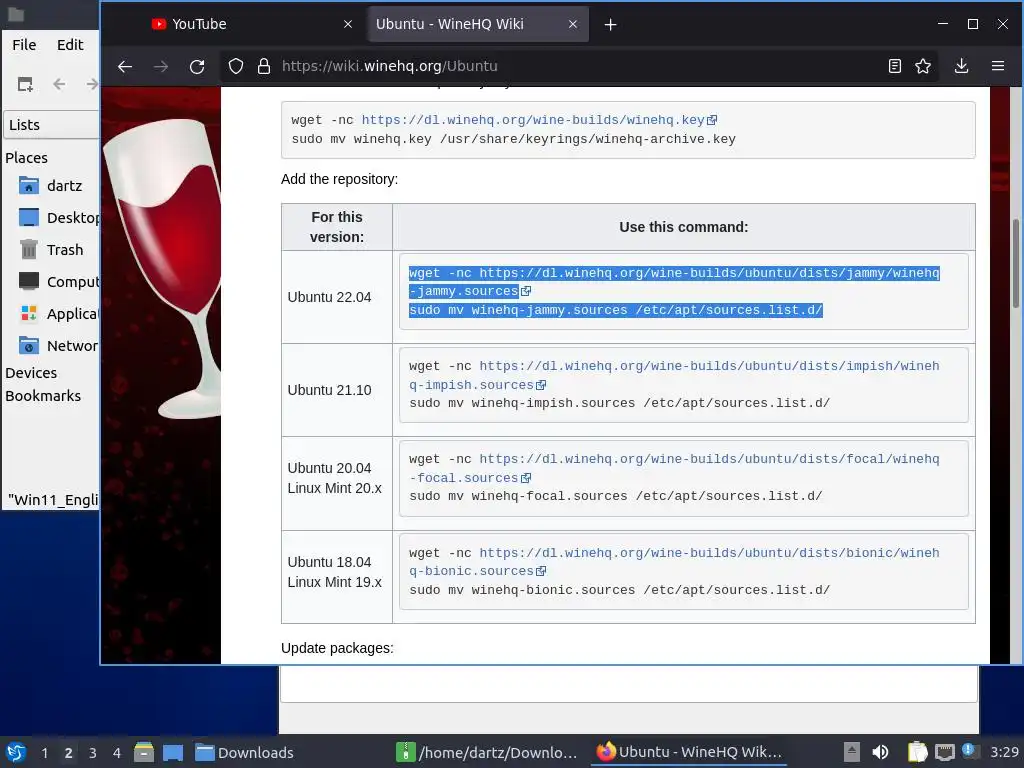Screen dimensions: 1024x768
Task: Toggle Firefox reader view
Action: click(x=895, y=66)
